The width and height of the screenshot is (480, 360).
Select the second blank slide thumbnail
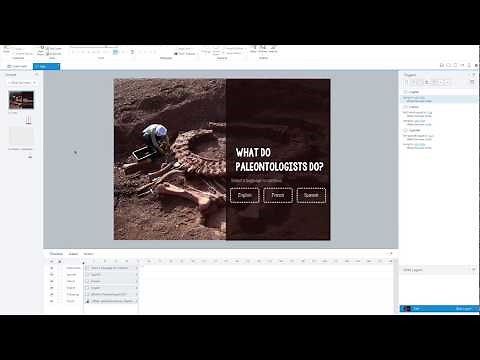pyautogui.click(x=21, y=136)
